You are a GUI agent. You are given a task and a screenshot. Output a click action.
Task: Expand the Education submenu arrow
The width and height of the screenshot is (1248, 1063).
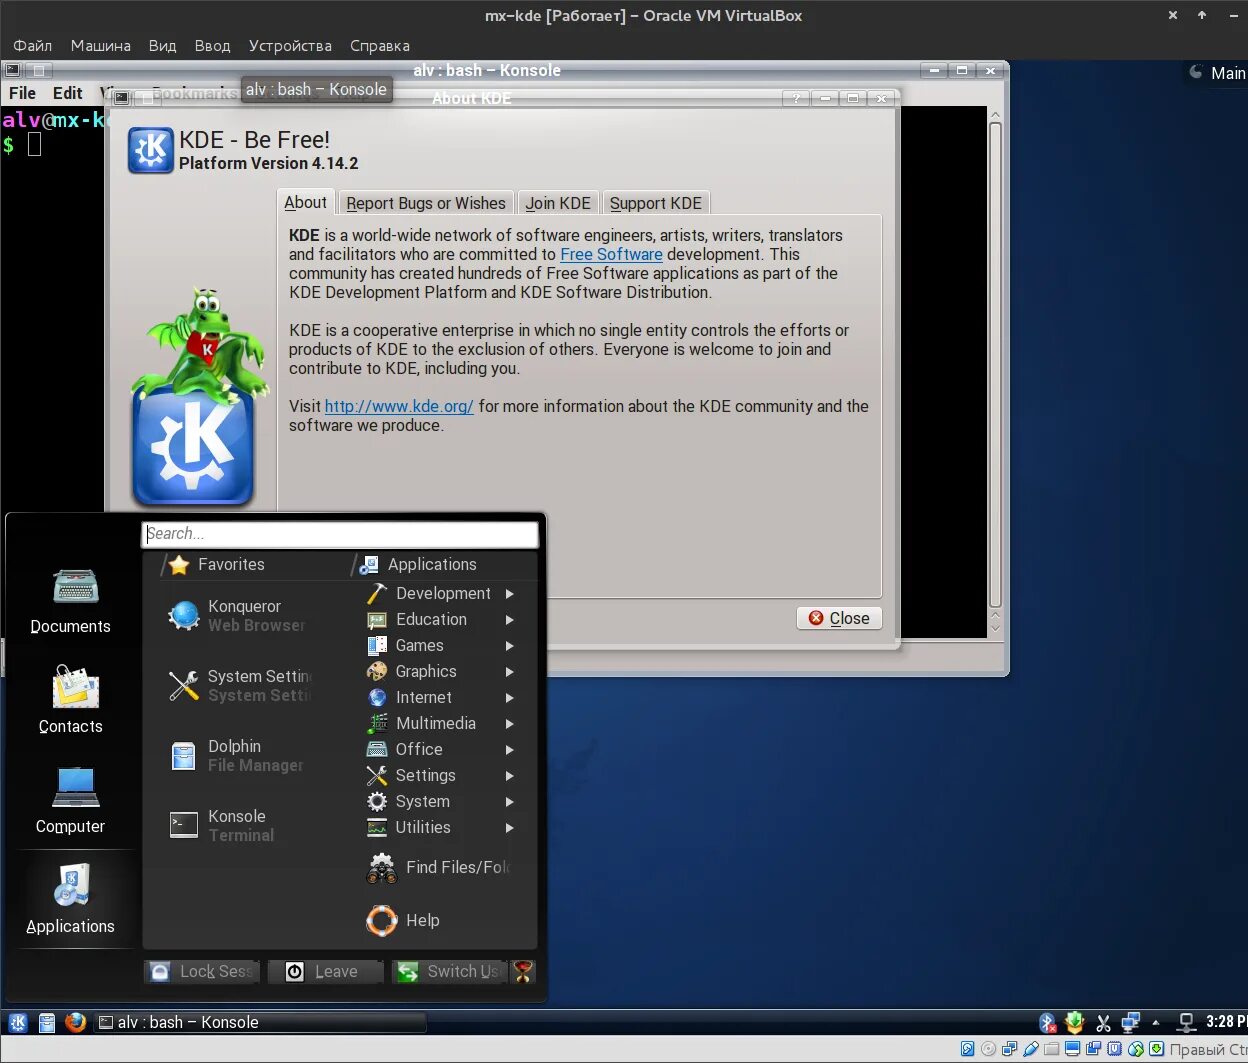pos(510,620)
